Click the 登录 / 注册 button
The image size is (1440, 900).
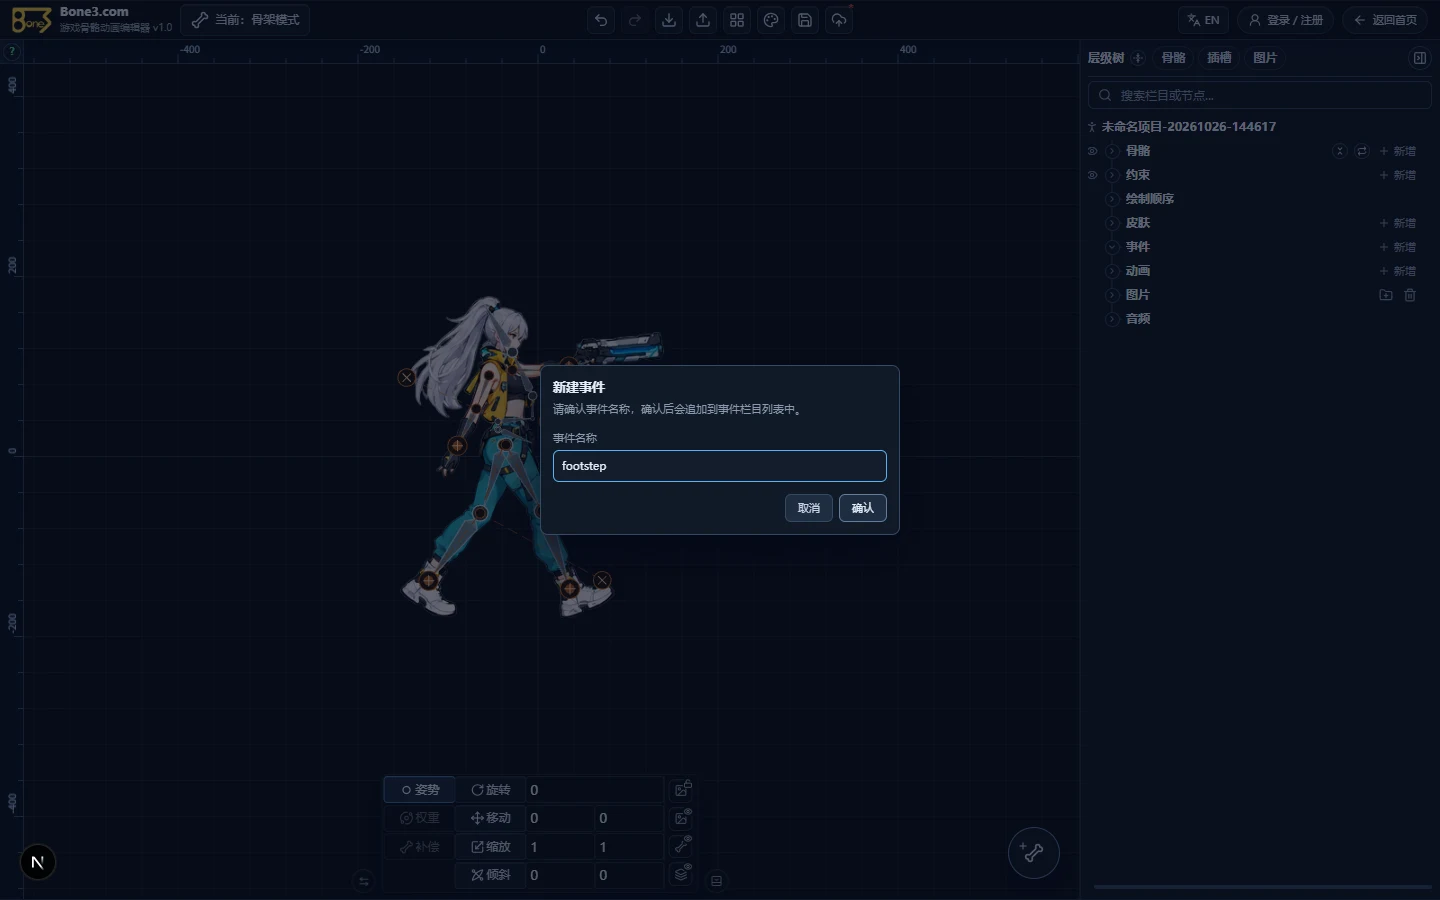pyautogui.click(x=1286, y=20)
